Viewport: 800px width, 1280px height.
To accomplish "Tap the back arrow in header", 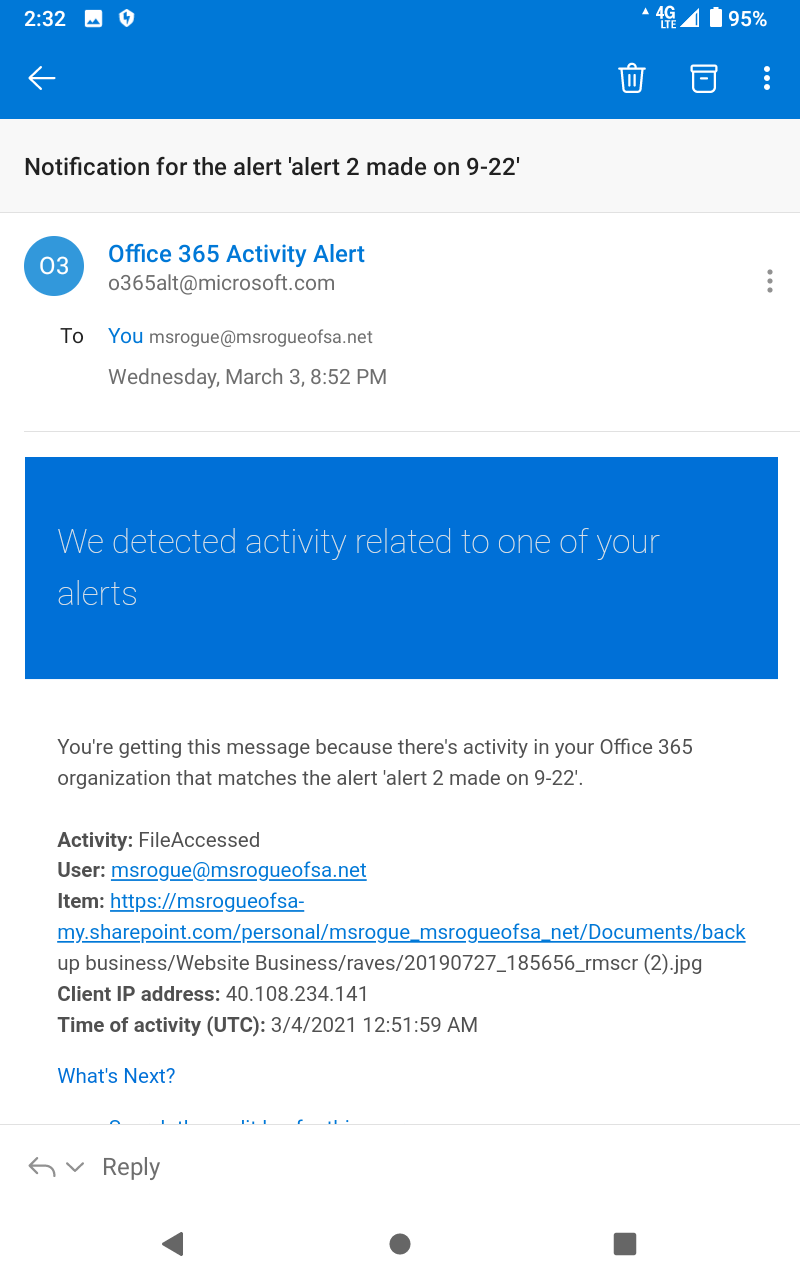I will (x=42, y=78).
